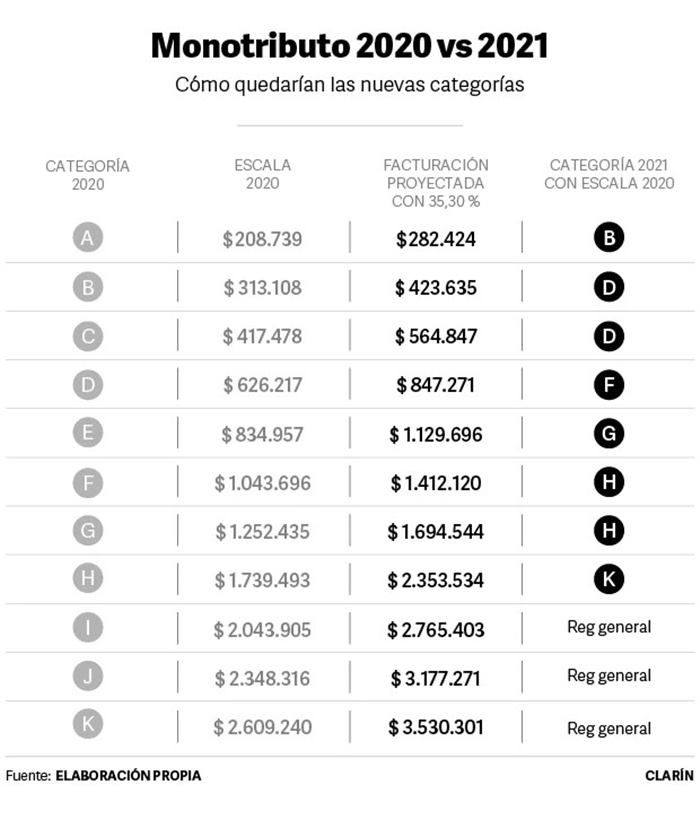Click the black B circle in row A
Screen dimensions: 700x819
coord(609,237)
